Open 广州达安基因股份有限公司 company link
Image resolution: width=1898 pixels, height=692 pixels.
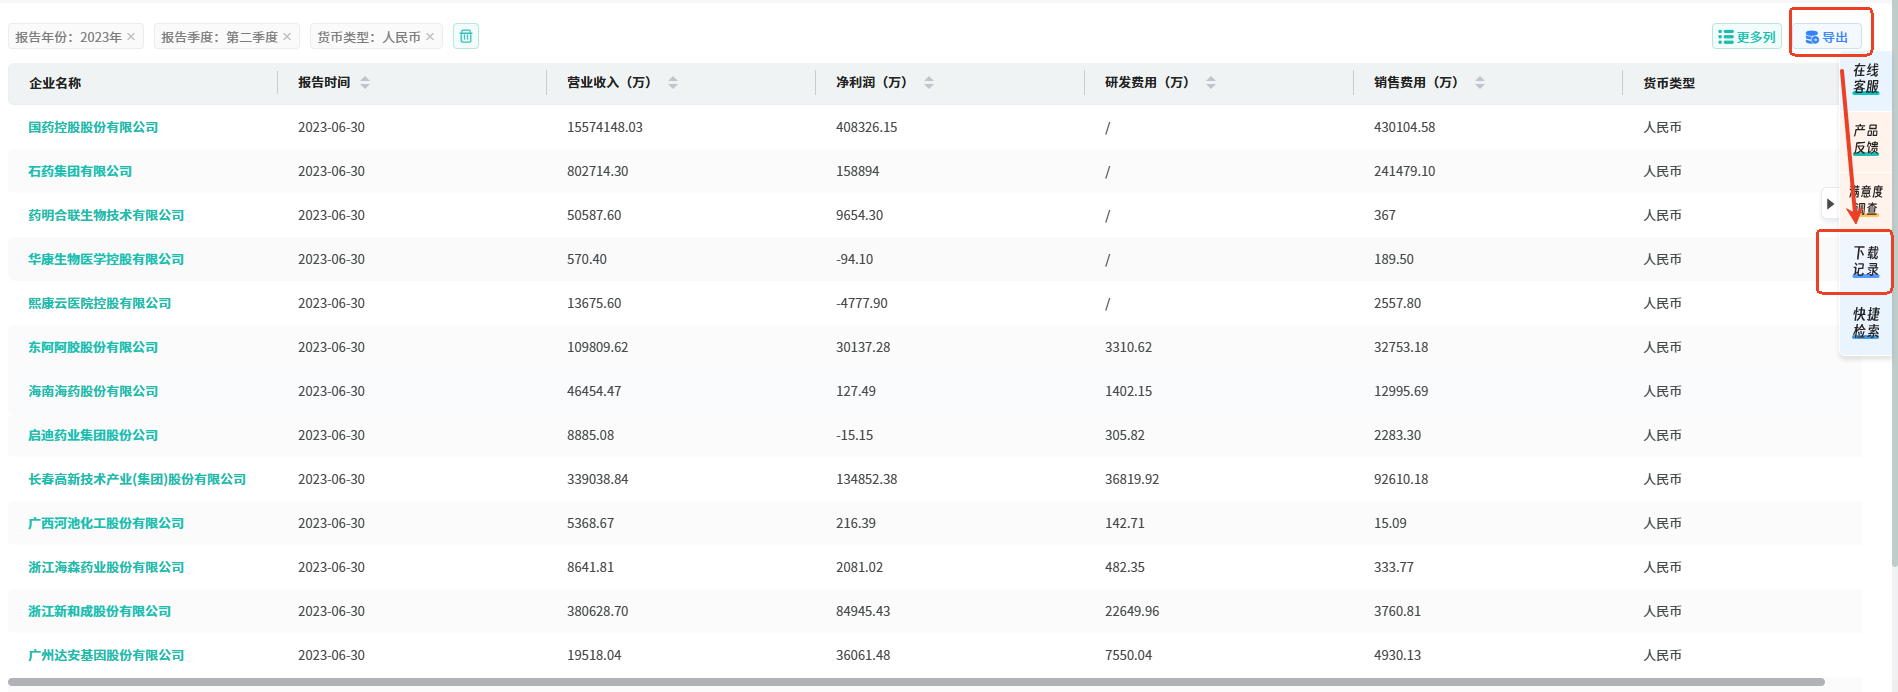click(106, 655)
